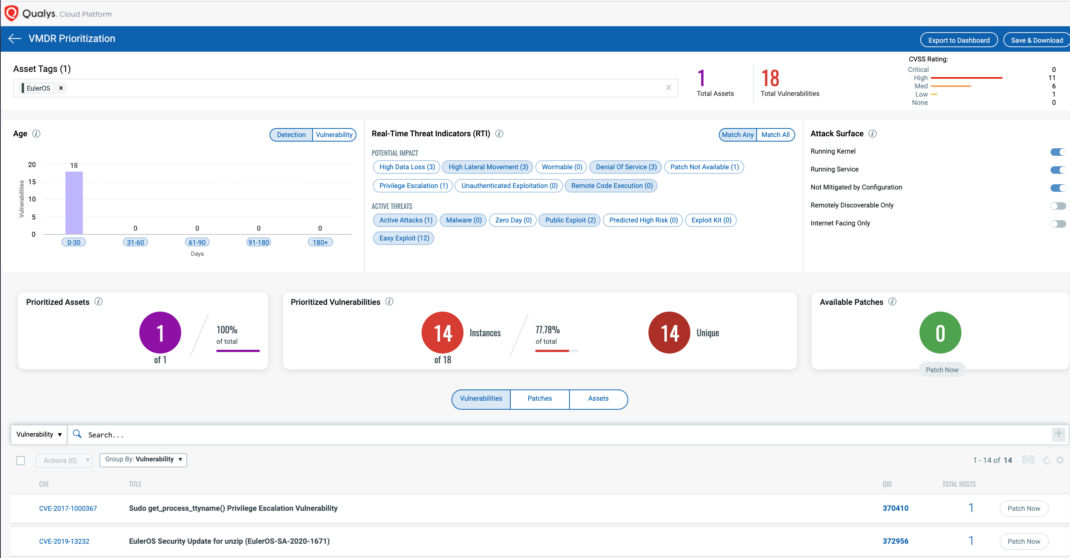Select the 91-180 days age range

[x=258, y=242]
